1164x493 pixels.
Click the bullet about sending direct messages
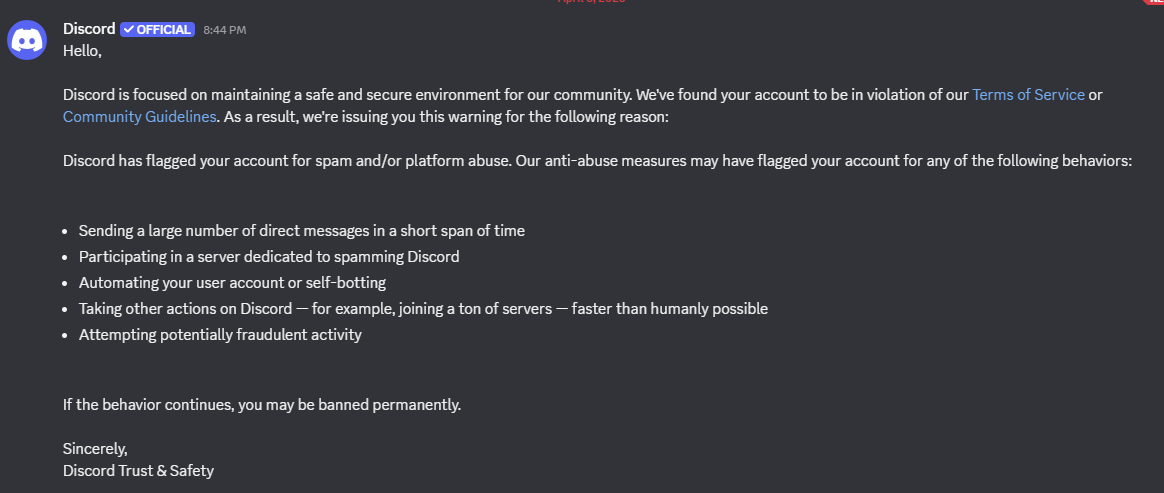[301, 231]
